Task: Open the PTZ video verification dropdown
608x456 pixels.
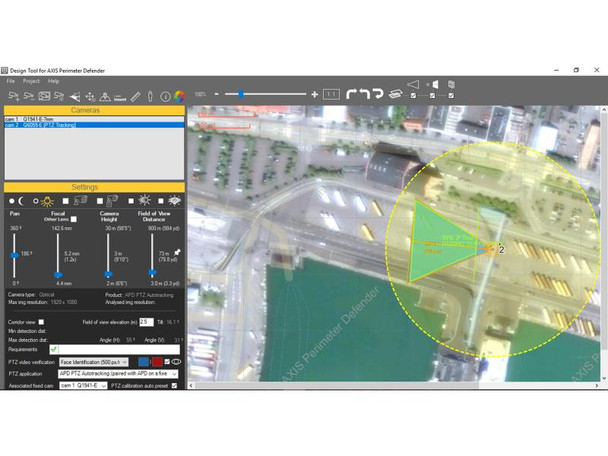Action: pos(94,361)
